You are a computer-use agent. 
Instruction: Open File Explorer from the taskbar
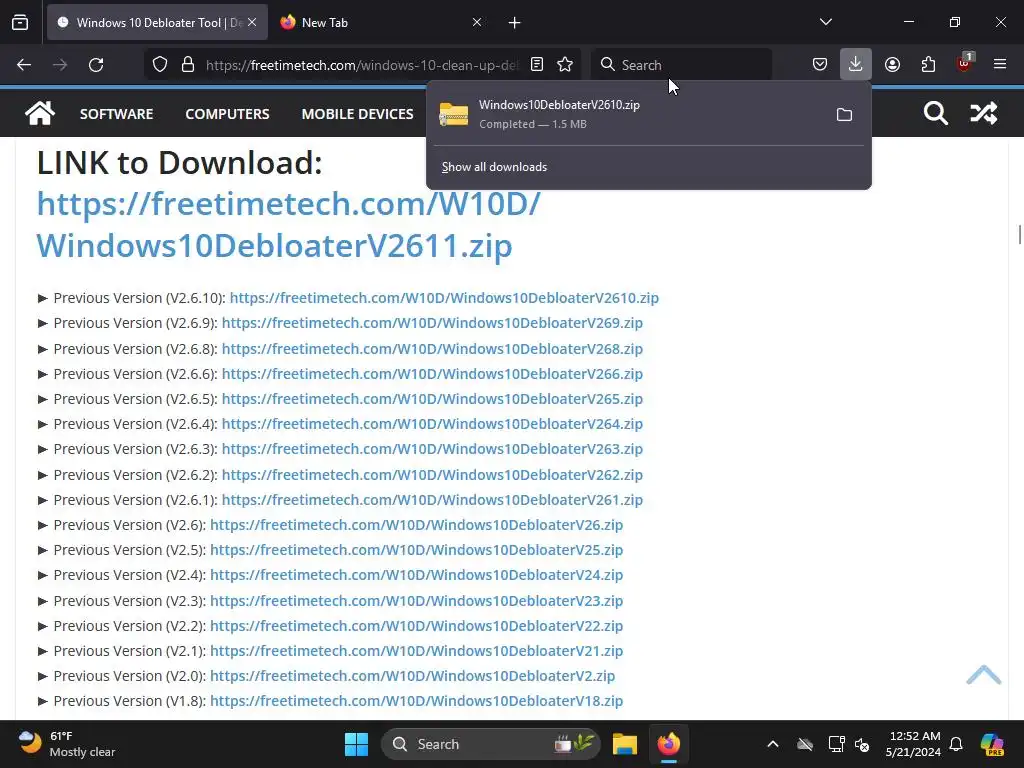pos(624,744)
